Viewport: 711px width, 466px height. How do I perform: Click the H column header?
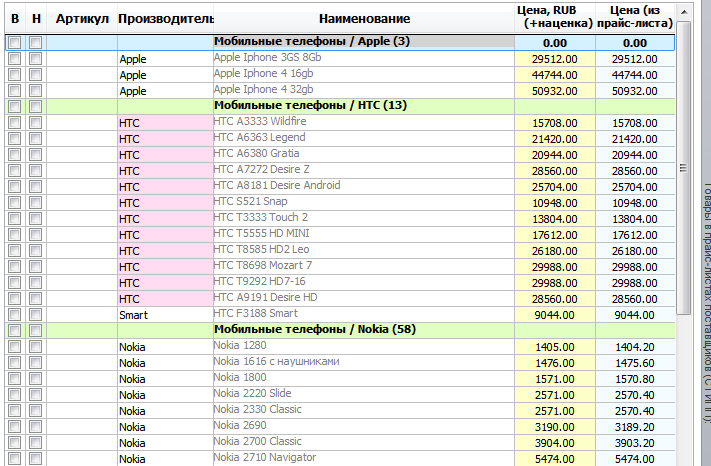tap(36, 19)
